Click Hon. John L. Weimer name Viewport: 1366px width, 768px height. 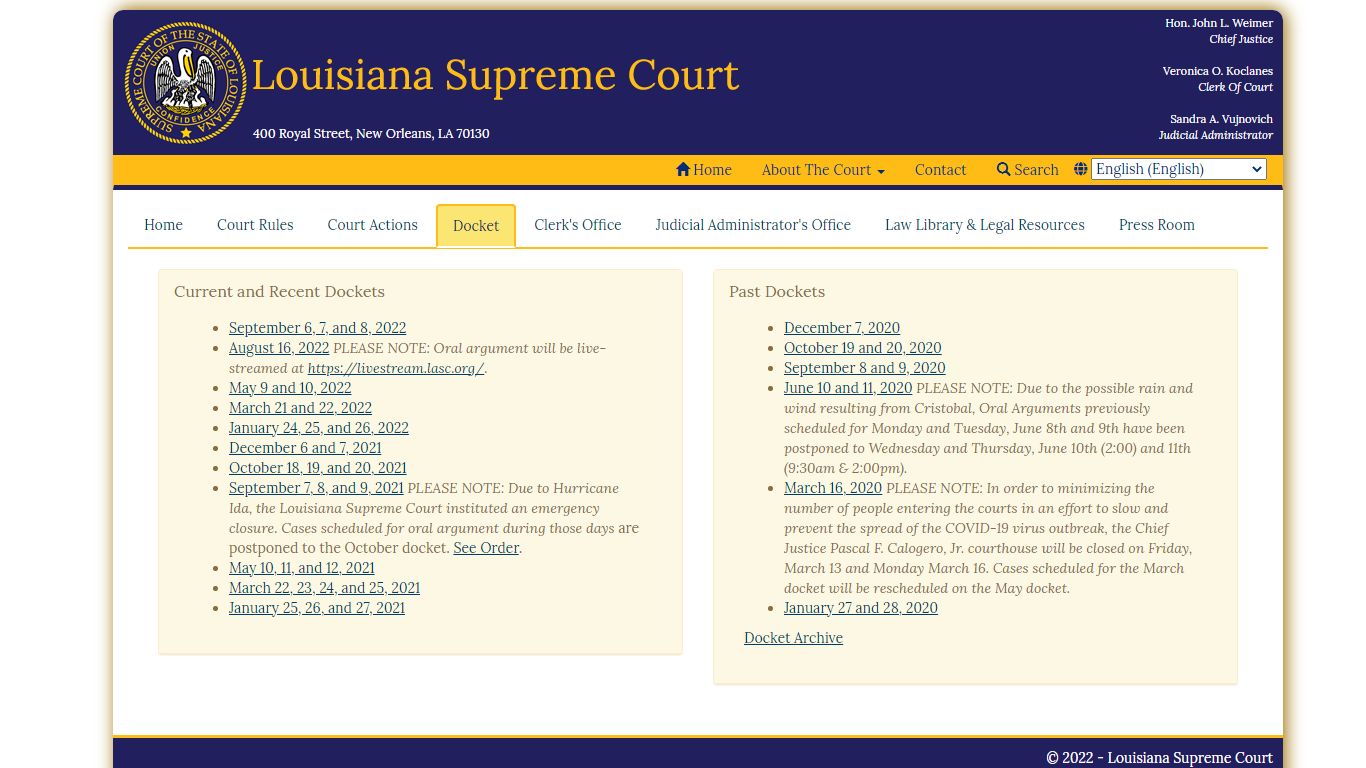[1219, 23]
